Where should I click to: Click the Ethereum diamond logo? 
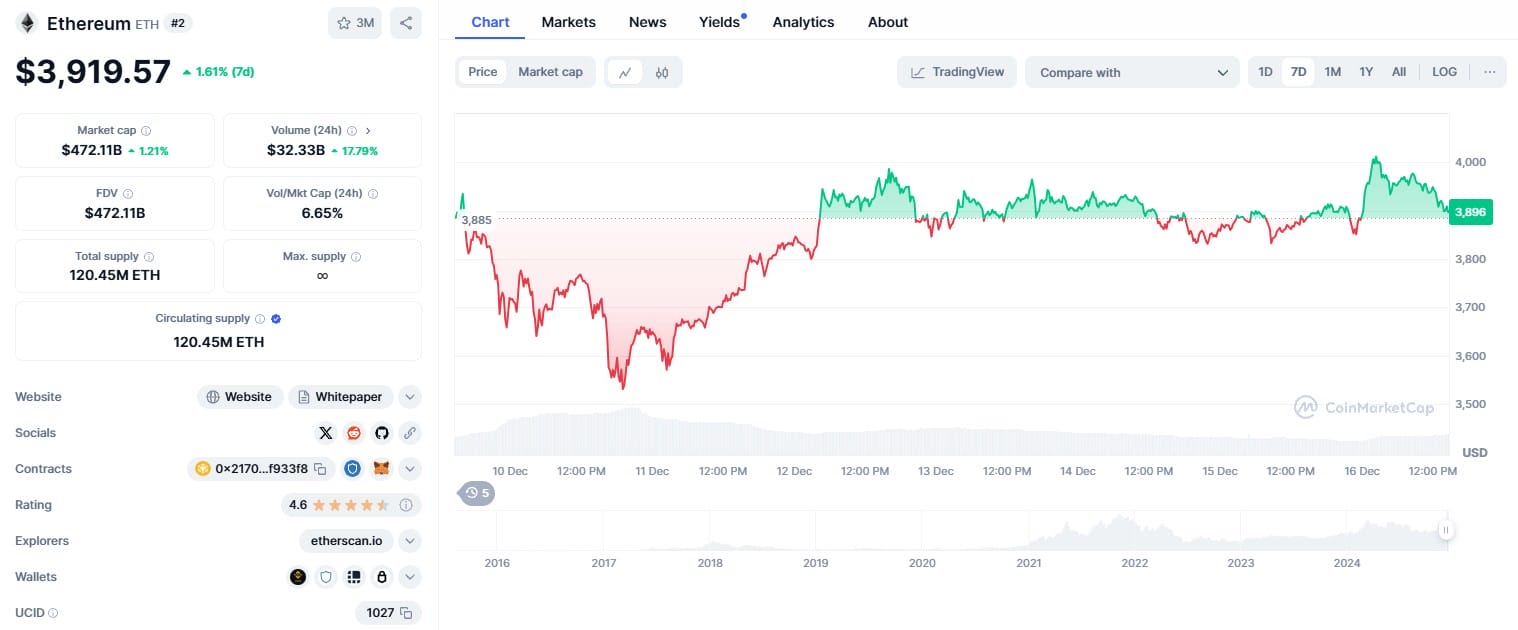pyautogui.click(x=27, y=23)
